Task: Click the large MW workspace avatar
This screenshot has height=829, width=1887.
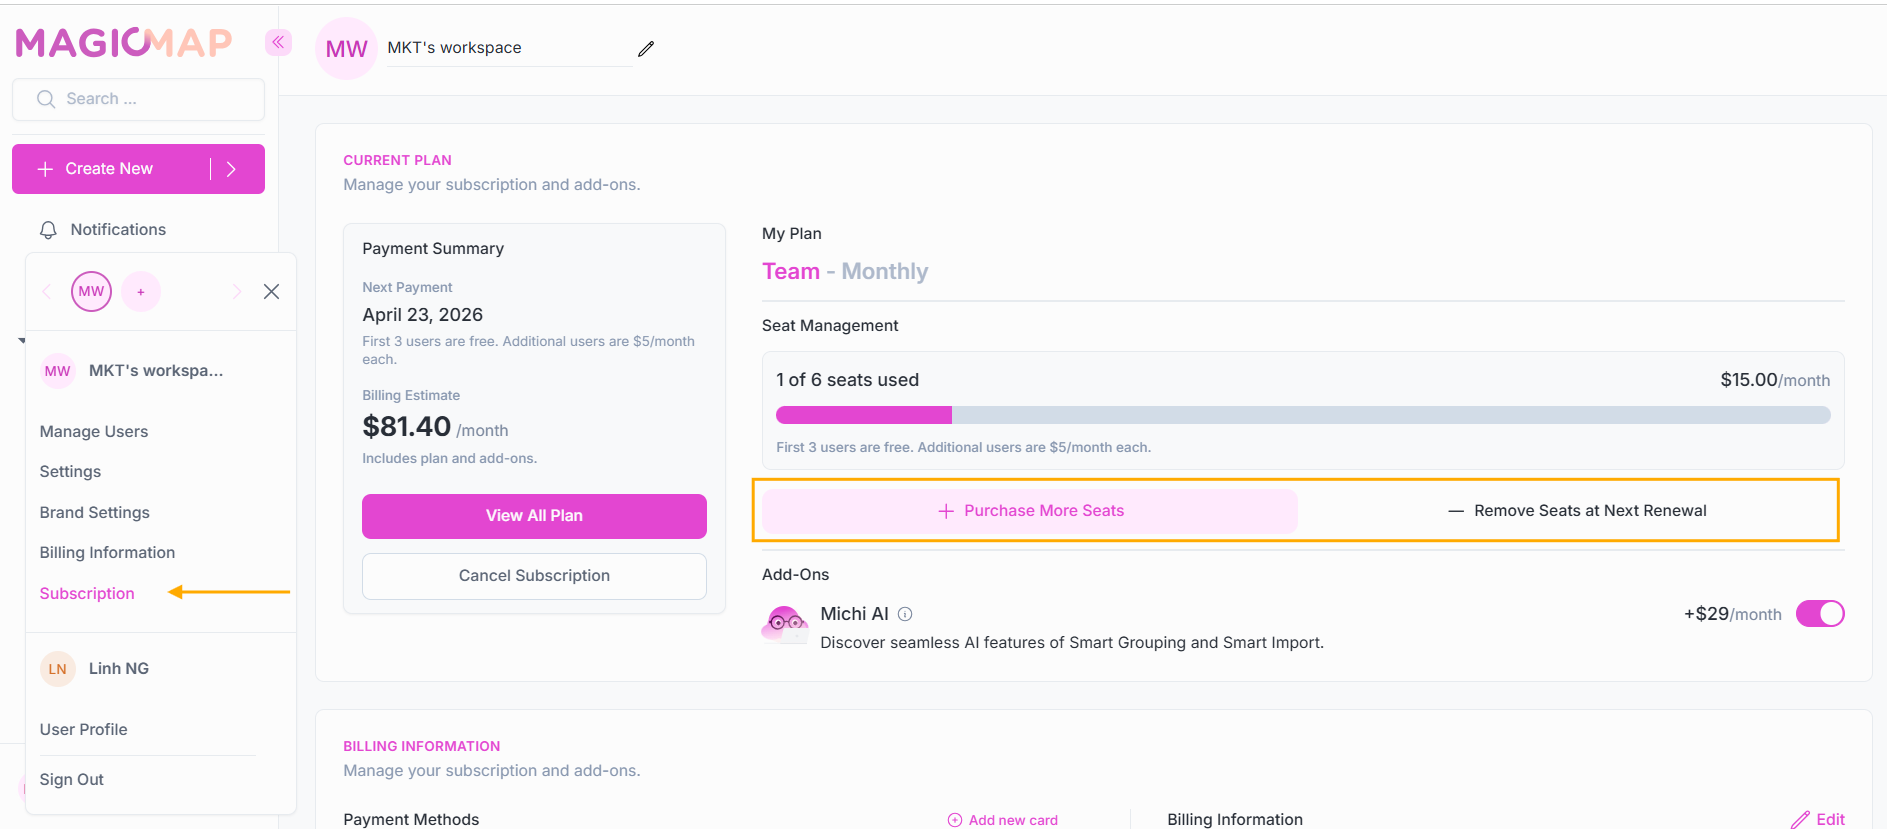Action: click(x=346, y=48)
